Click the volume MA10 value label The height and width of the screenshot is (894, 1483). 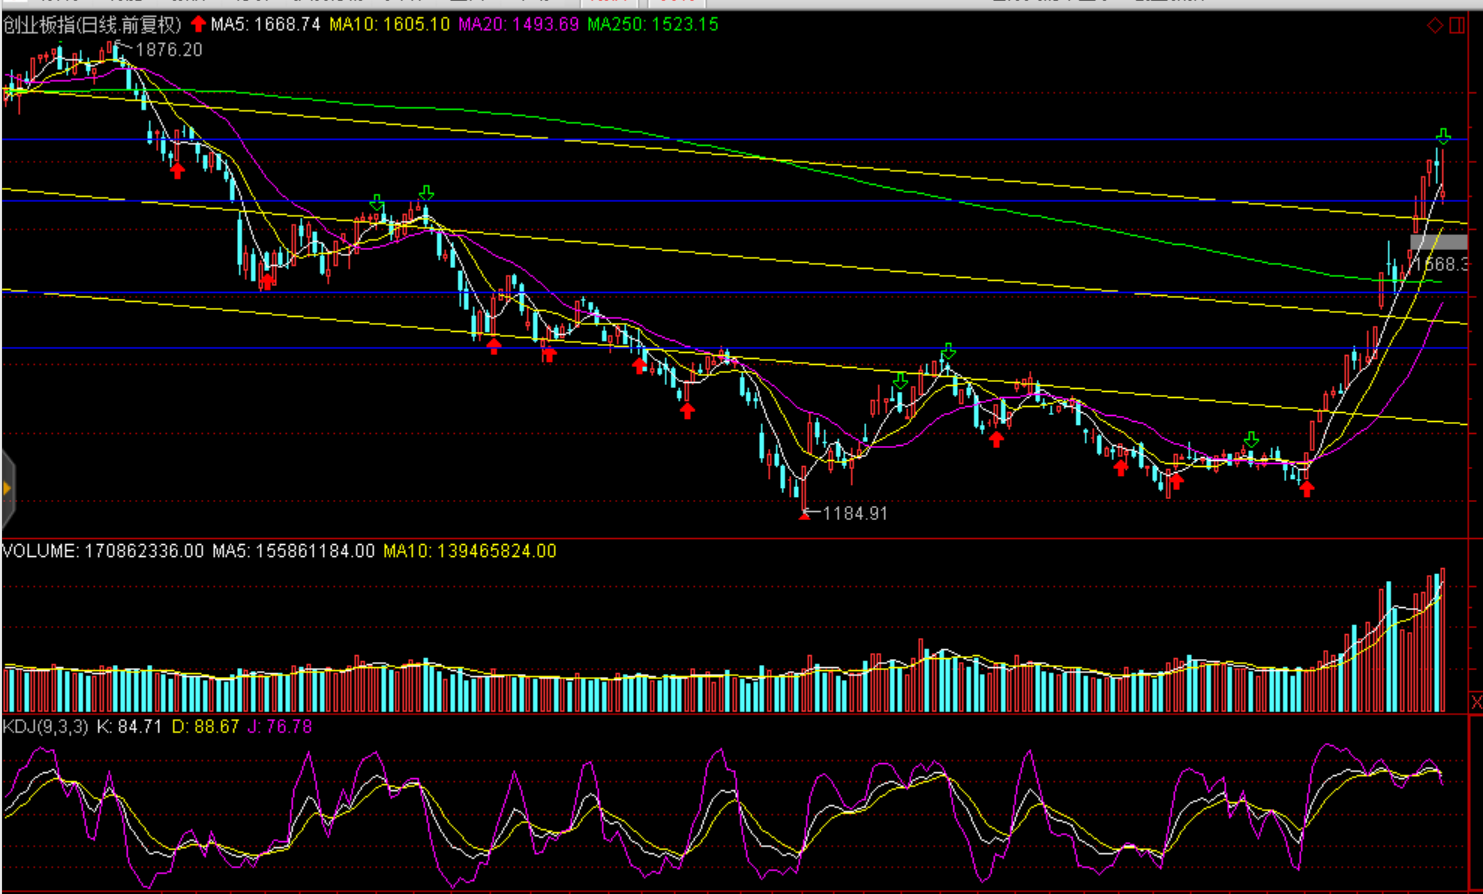469,551
